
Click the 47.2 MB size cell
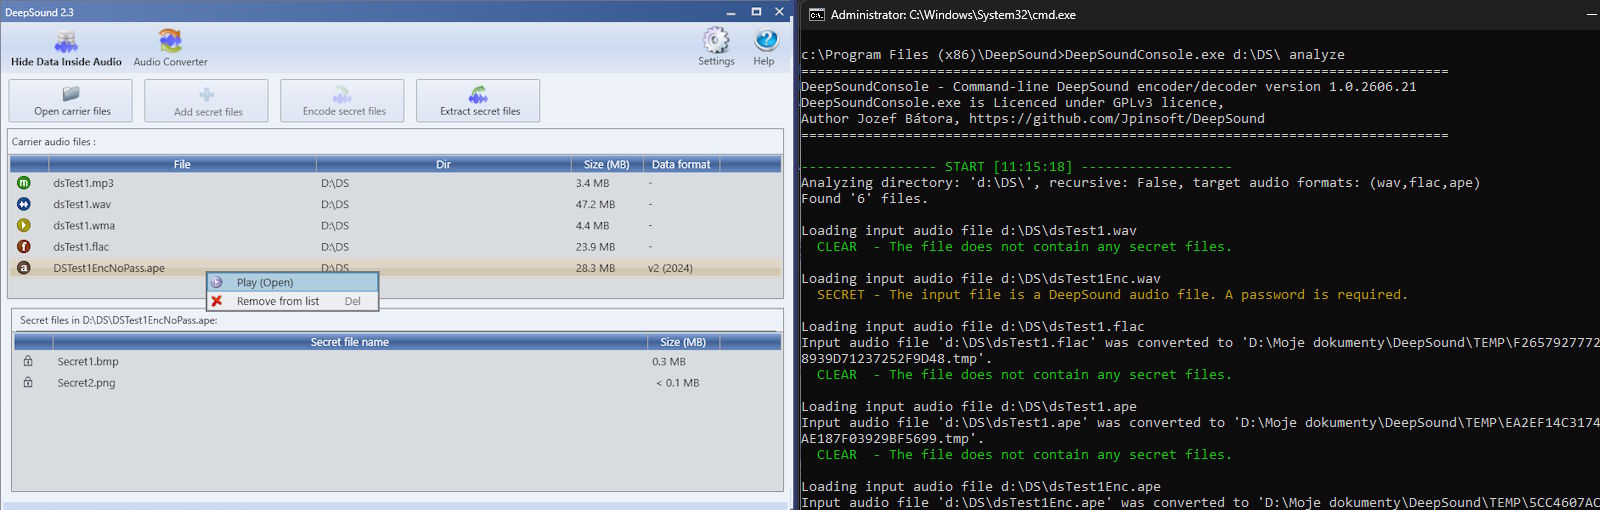click(595, 204)
